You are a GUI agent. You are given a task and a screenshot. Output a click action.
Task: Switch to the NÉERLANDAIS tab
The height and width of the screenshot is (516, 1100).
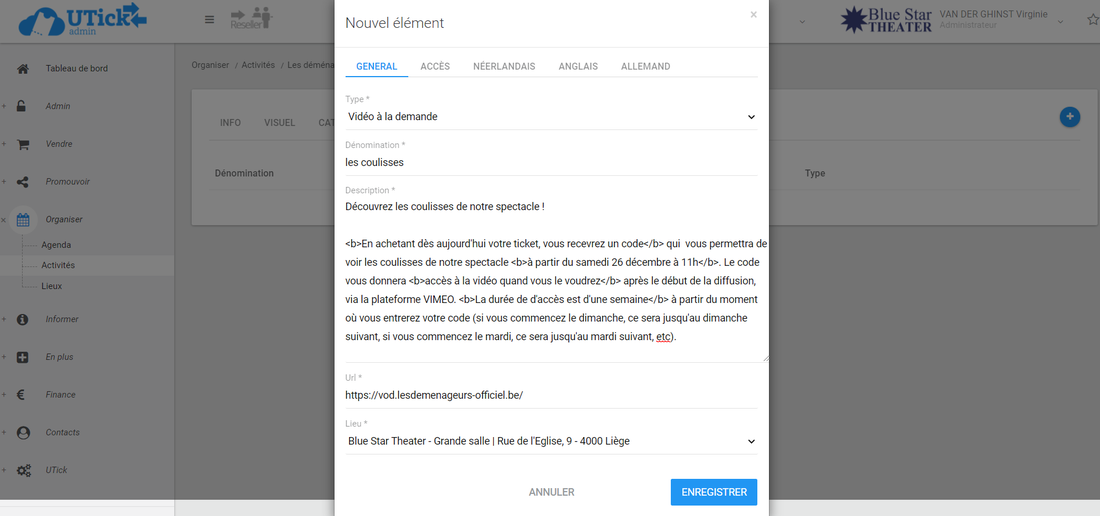503,67
